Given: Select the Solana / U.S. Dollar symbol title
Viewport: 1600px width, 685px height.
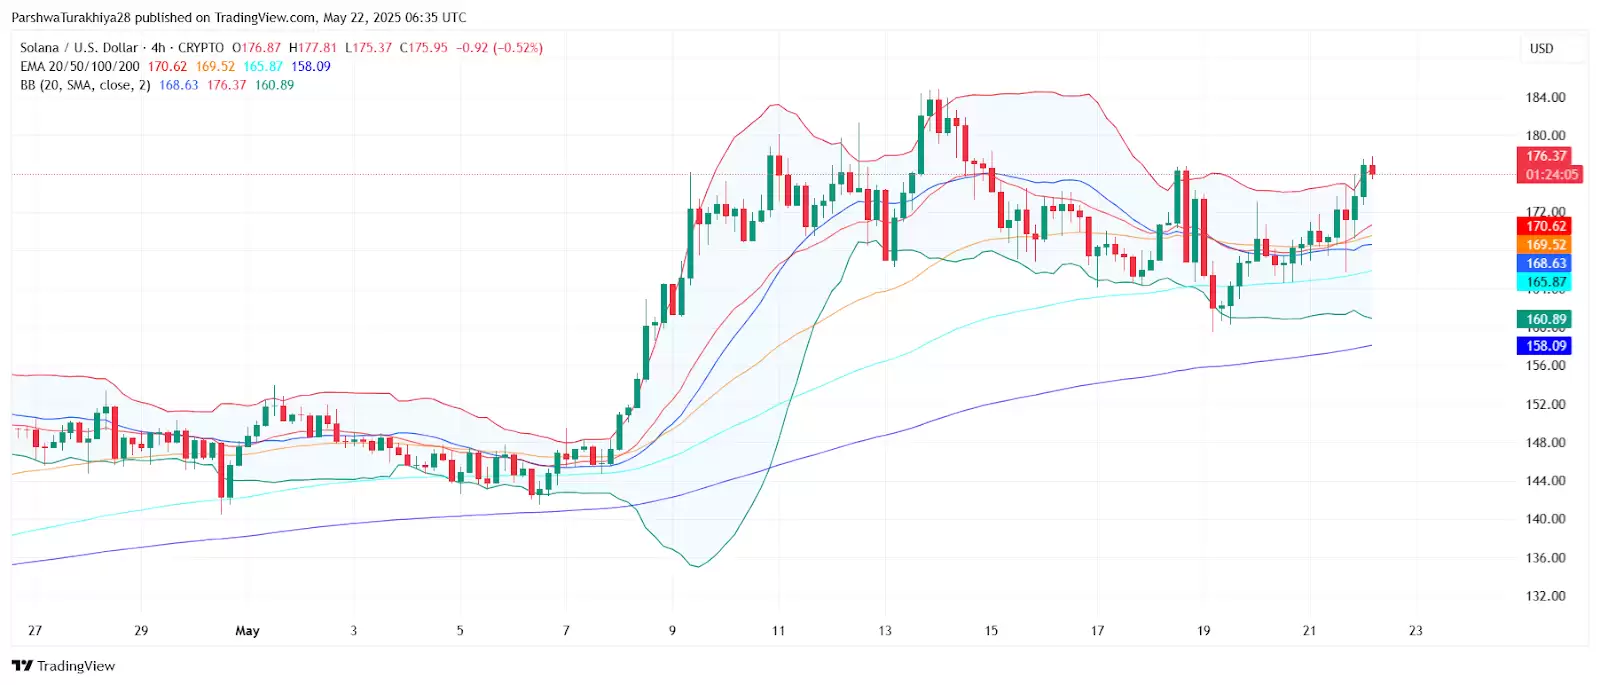Looking at the screenshot, I should [x=79, y=48].
